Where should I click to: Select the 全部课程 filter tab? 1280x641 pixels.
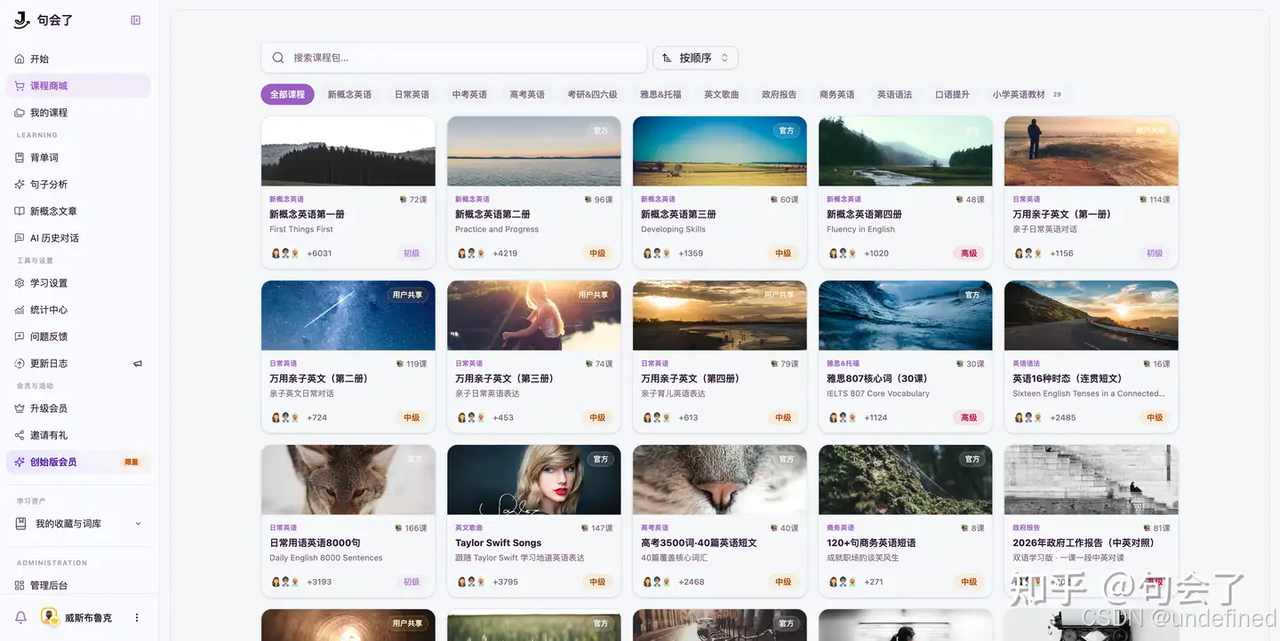pos(288,94)
